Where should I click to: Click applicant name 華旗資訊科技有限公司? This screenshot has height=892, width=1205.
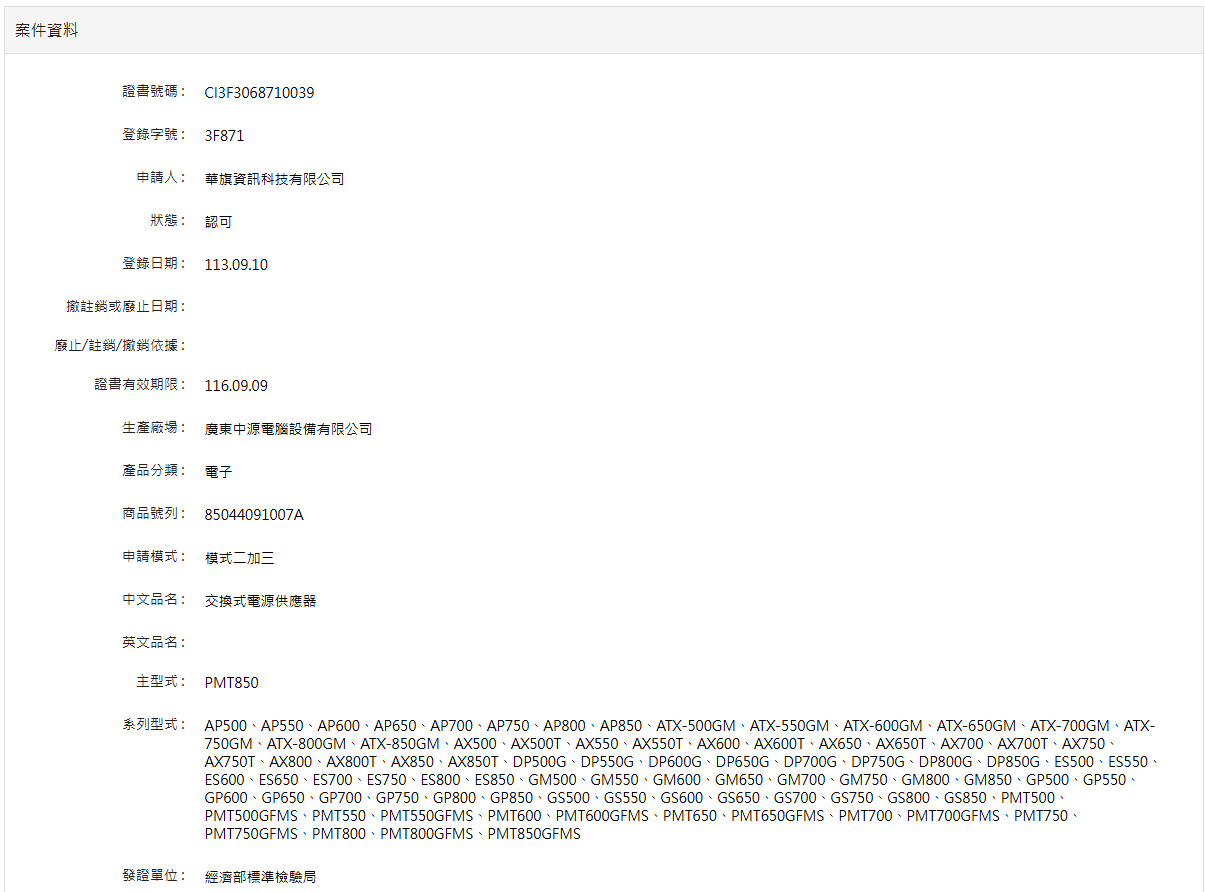click(x=274, y=179)
